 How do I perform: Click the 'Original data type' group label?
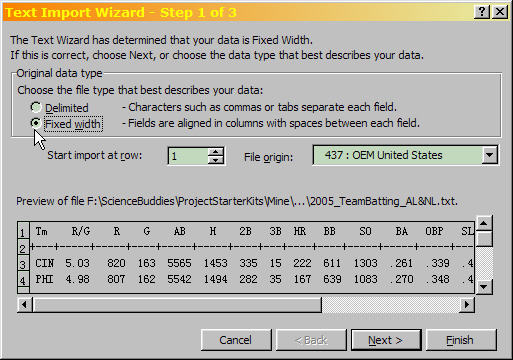point(59,73)
